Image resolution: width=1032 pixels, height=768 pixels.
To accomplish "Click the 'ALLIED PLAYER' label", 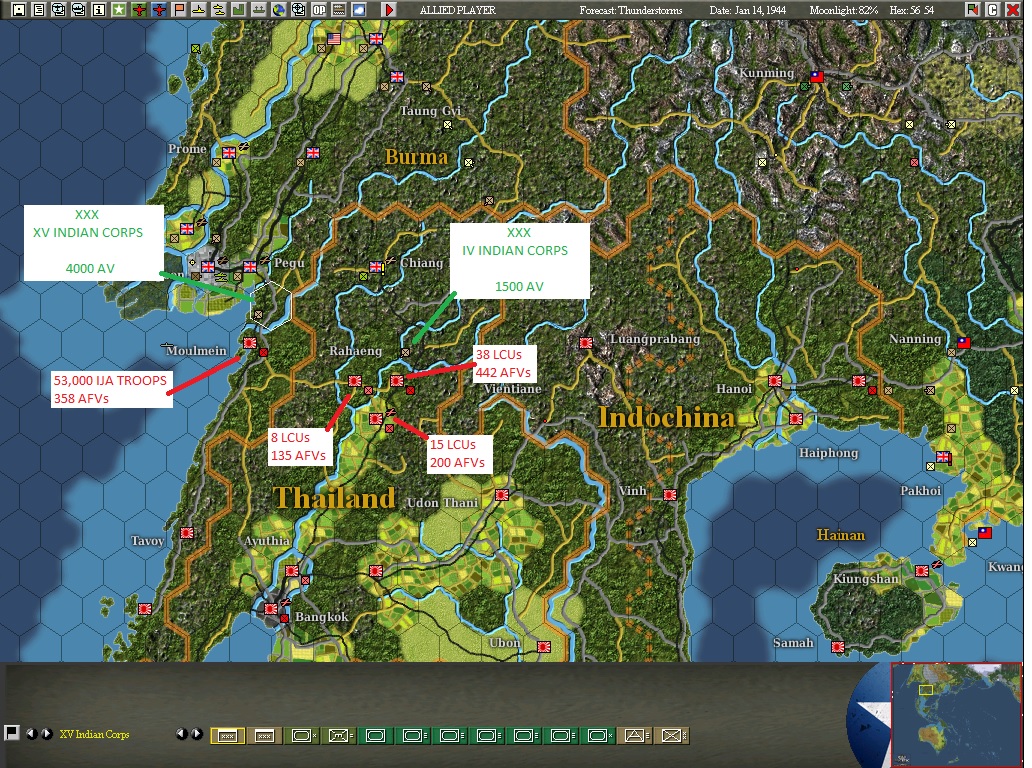I will click(x=457, y=10).
